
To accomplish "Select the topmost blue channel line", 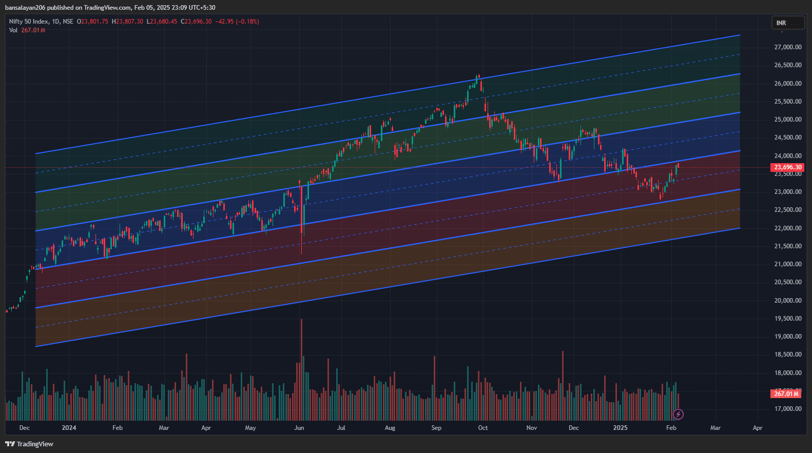I will pyautogui.click(x=387, y=94).
